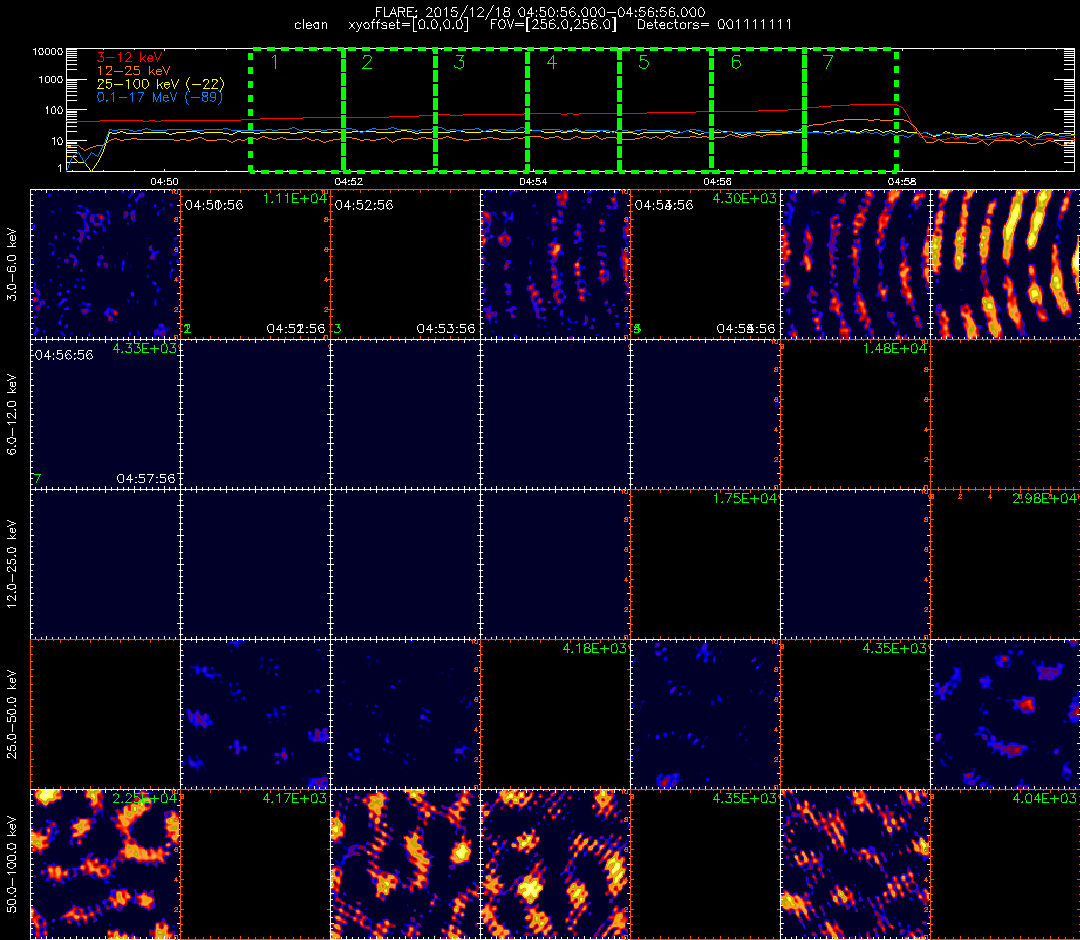Screen dimensions: 1080x940
Task: Open the 50-100 keV map labeled 2.25E+04
Action: point(105,865)
